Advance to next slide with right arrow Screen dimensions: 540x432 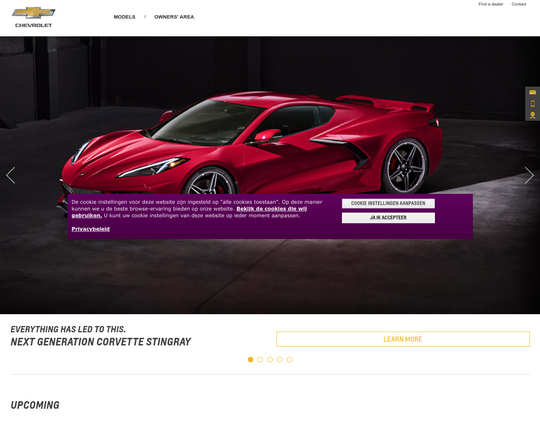click(529, 175)
